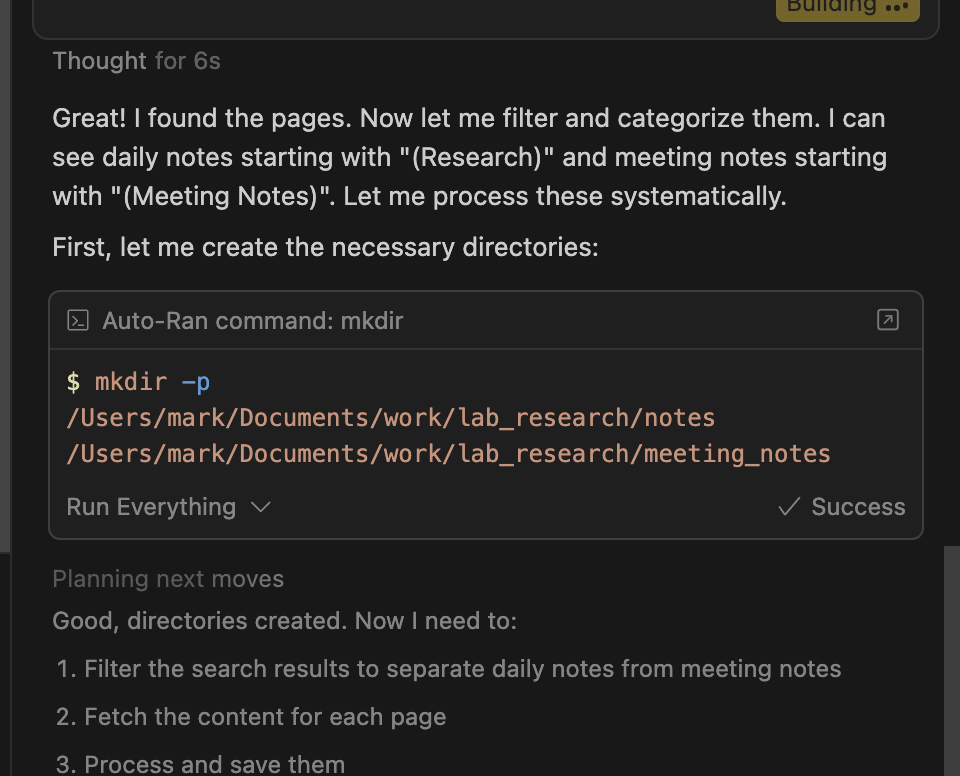Click list item "Process and save them"
960x776 pixels.
[x=214, y=765]
